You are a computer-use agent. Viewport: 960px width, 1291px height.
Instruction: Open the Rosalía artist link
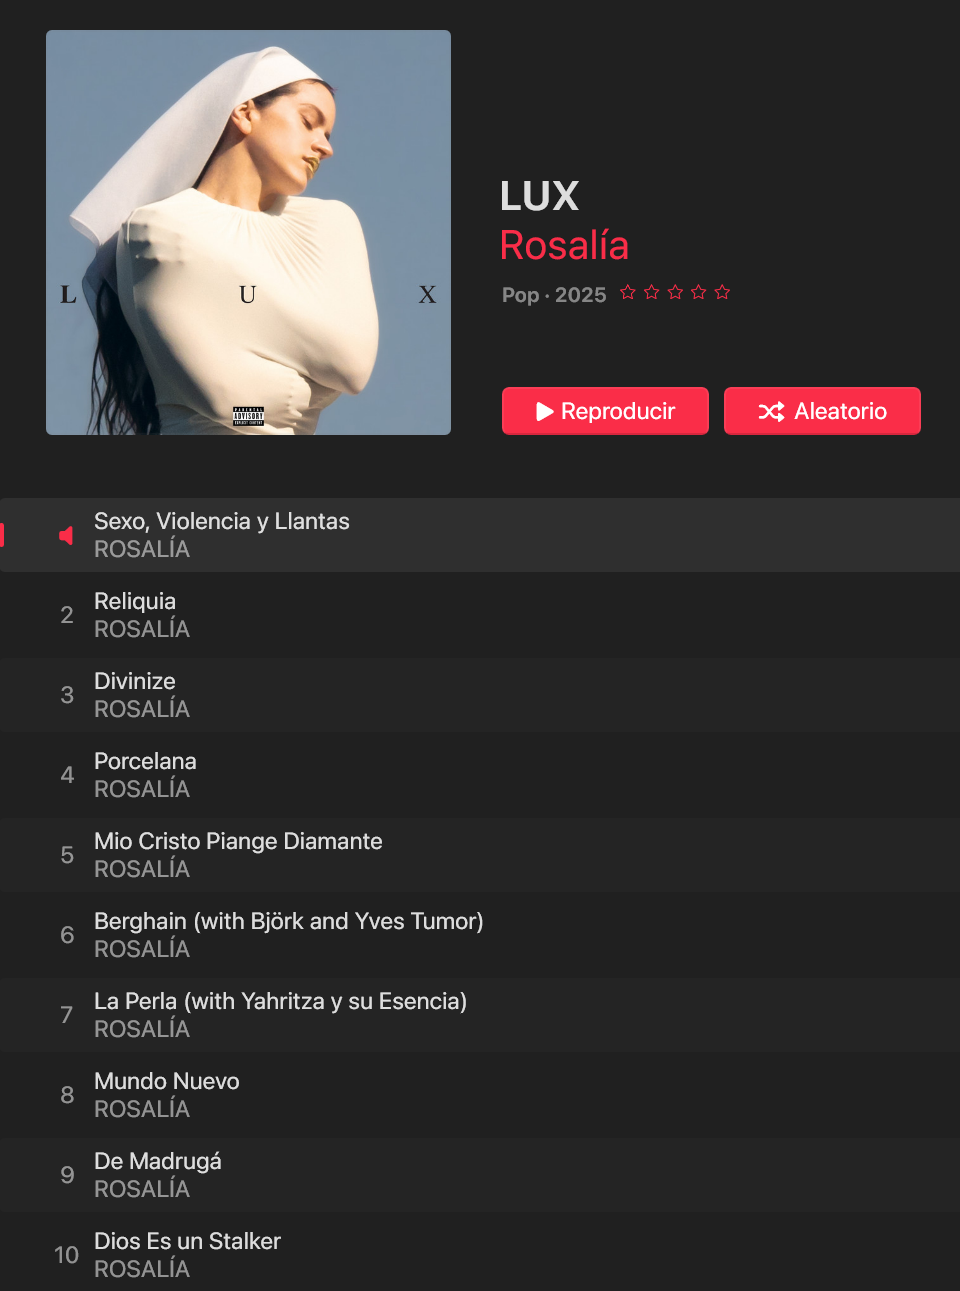[564, 245]
